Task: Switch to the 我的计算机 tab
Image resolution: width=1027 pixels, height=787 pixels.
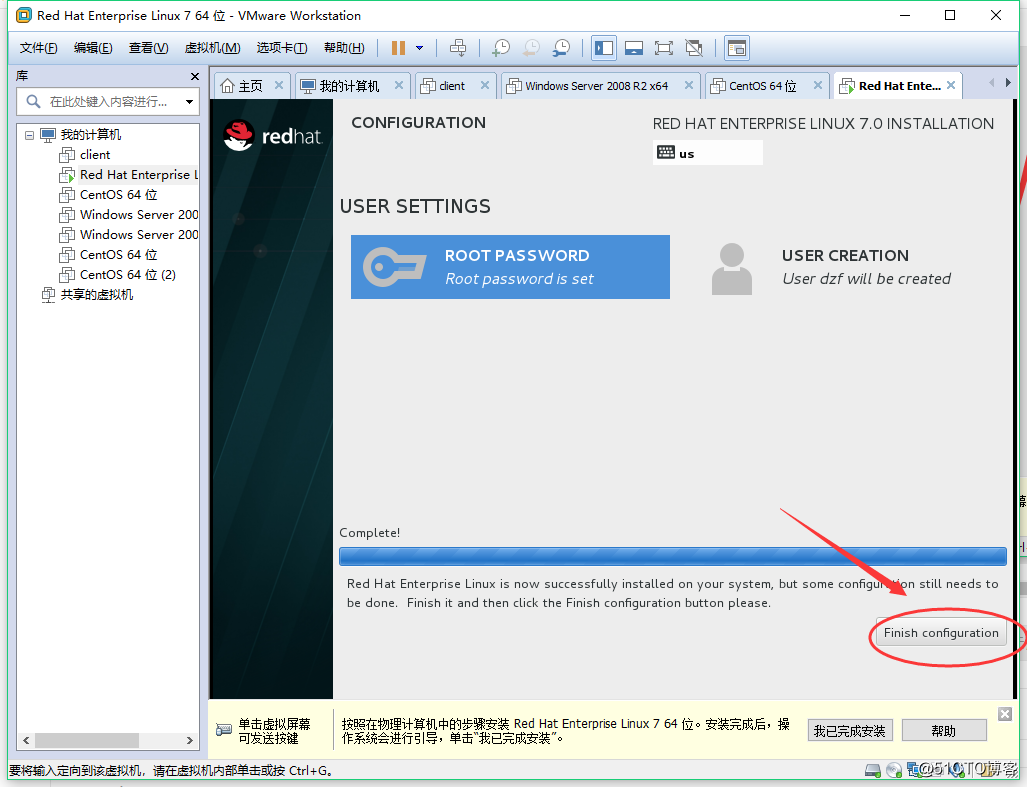Action: point(349,86)
